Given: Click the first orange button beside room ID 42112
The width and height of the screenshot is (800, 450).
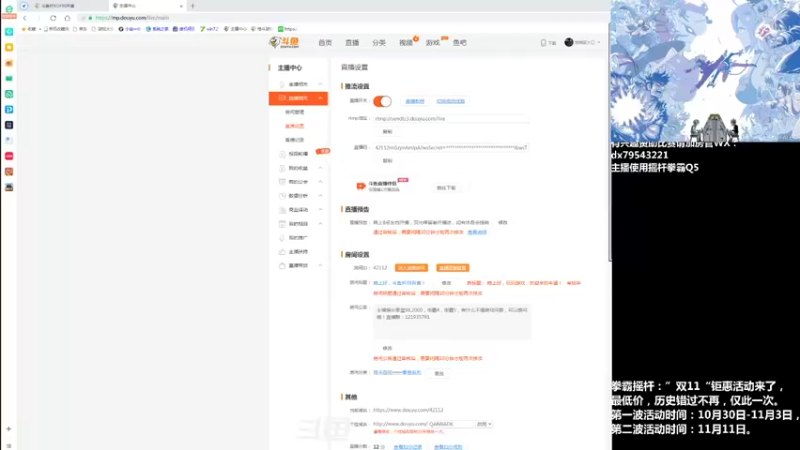Looking at the screenshot, I should (411, 268).
